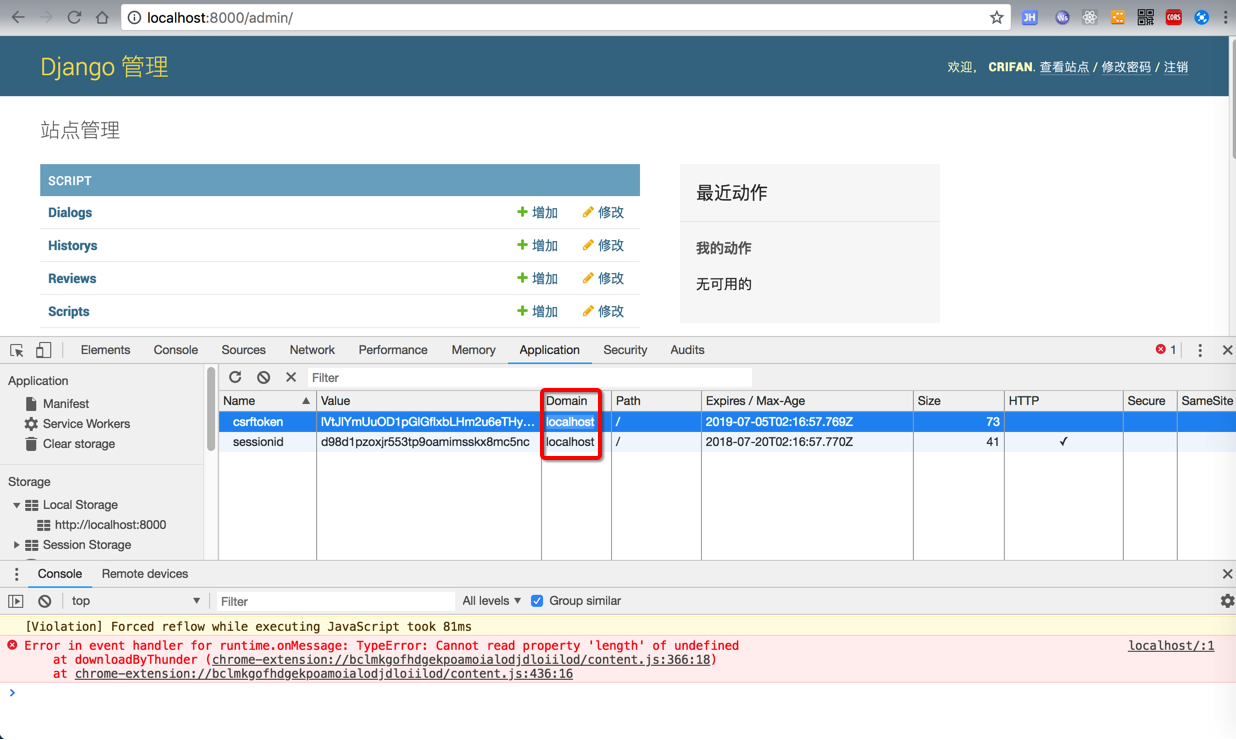Click 注销 to log out
The width and height of the screenshot is (1236, 740).
(1176, 67)
